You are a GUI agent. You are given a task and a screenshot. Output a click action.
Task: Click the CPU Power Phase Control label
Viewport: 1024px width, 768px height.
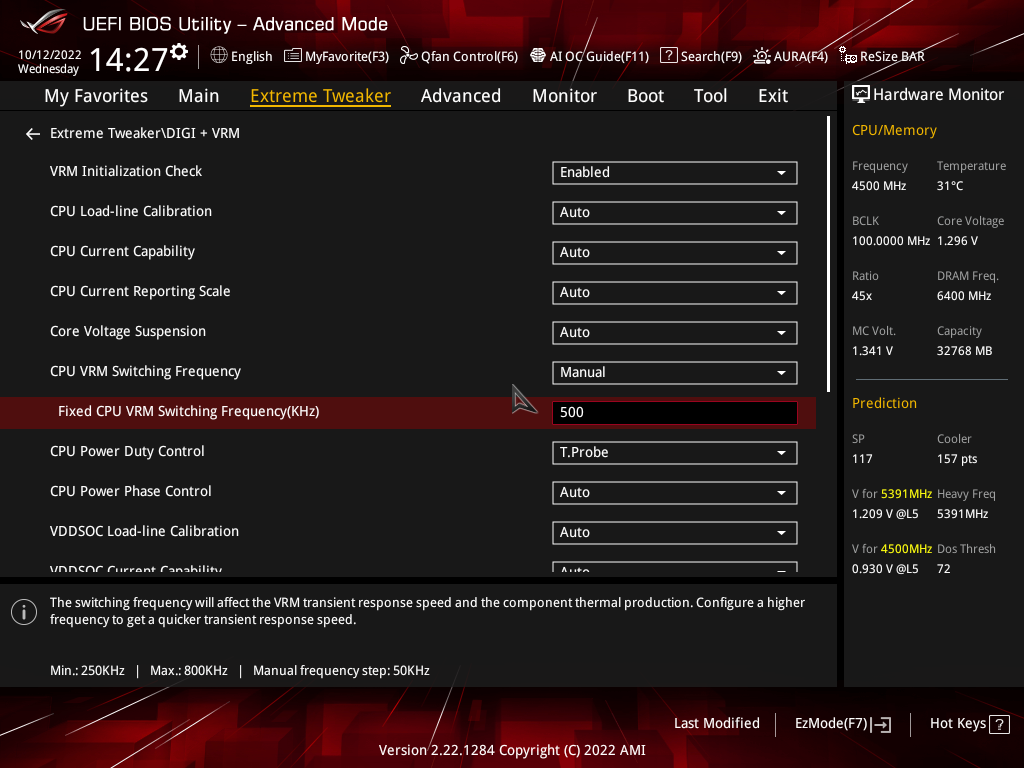point(131,491)
